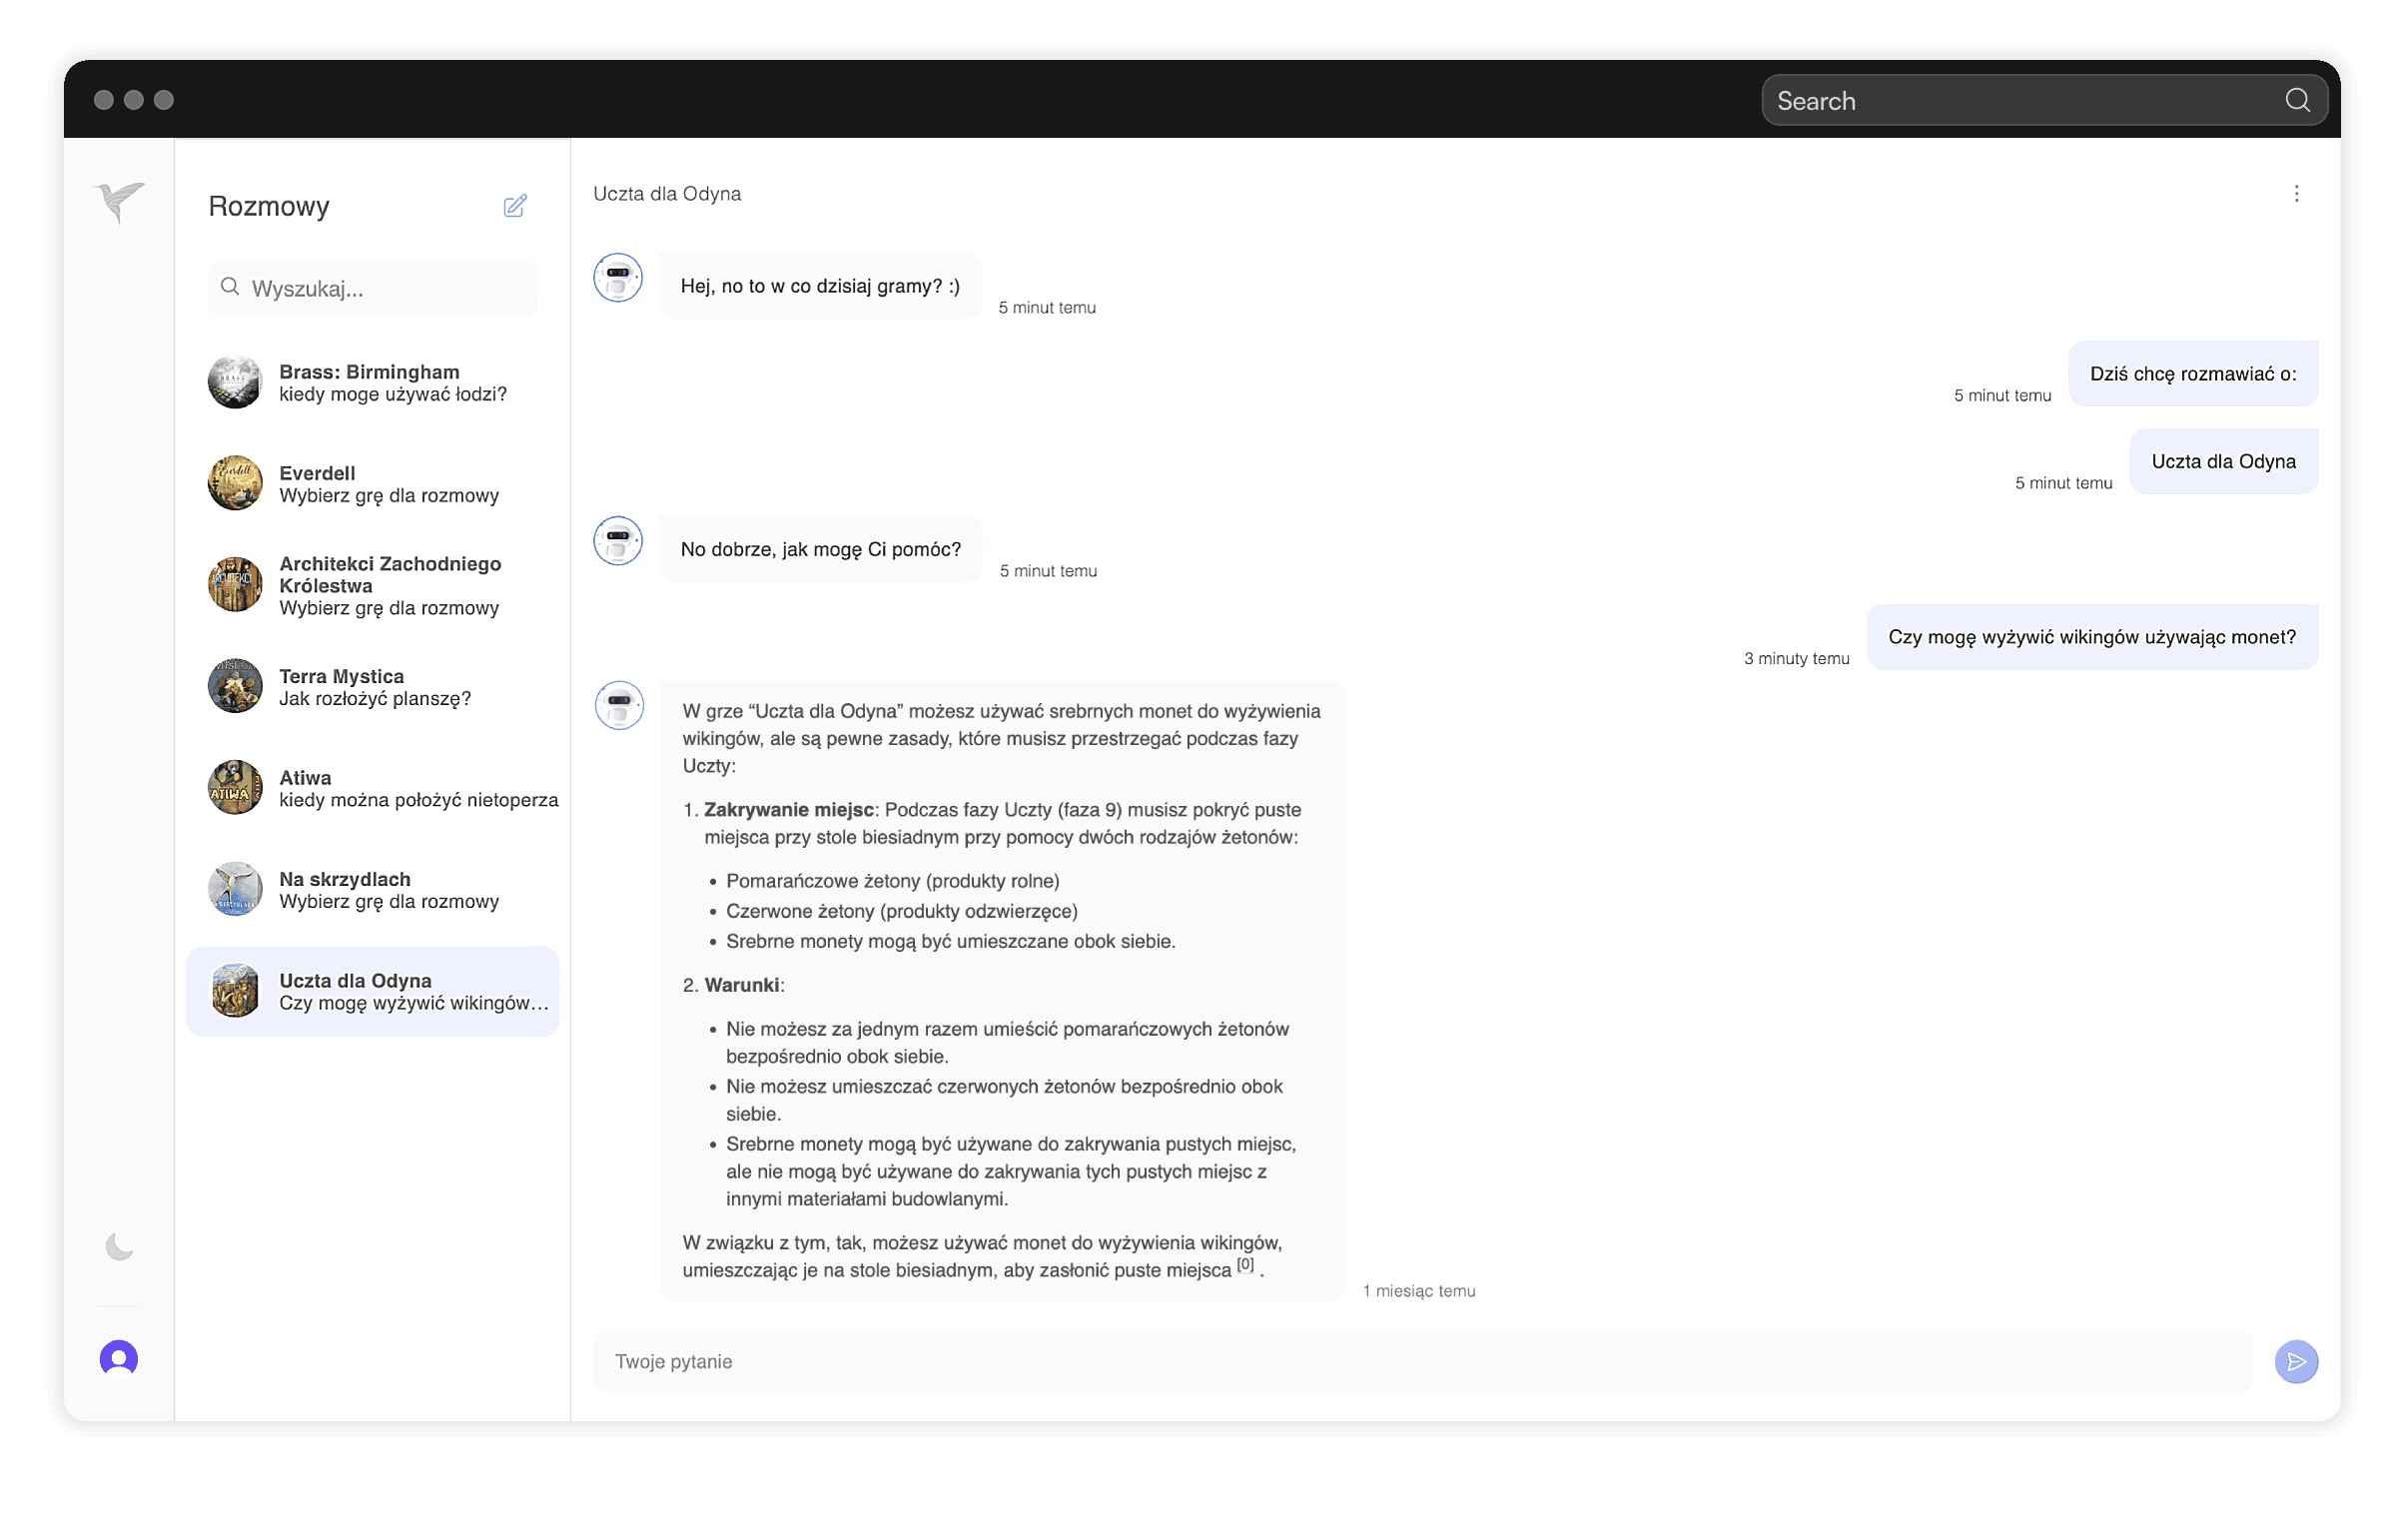Toggle dark mode moon icon

119,1246
